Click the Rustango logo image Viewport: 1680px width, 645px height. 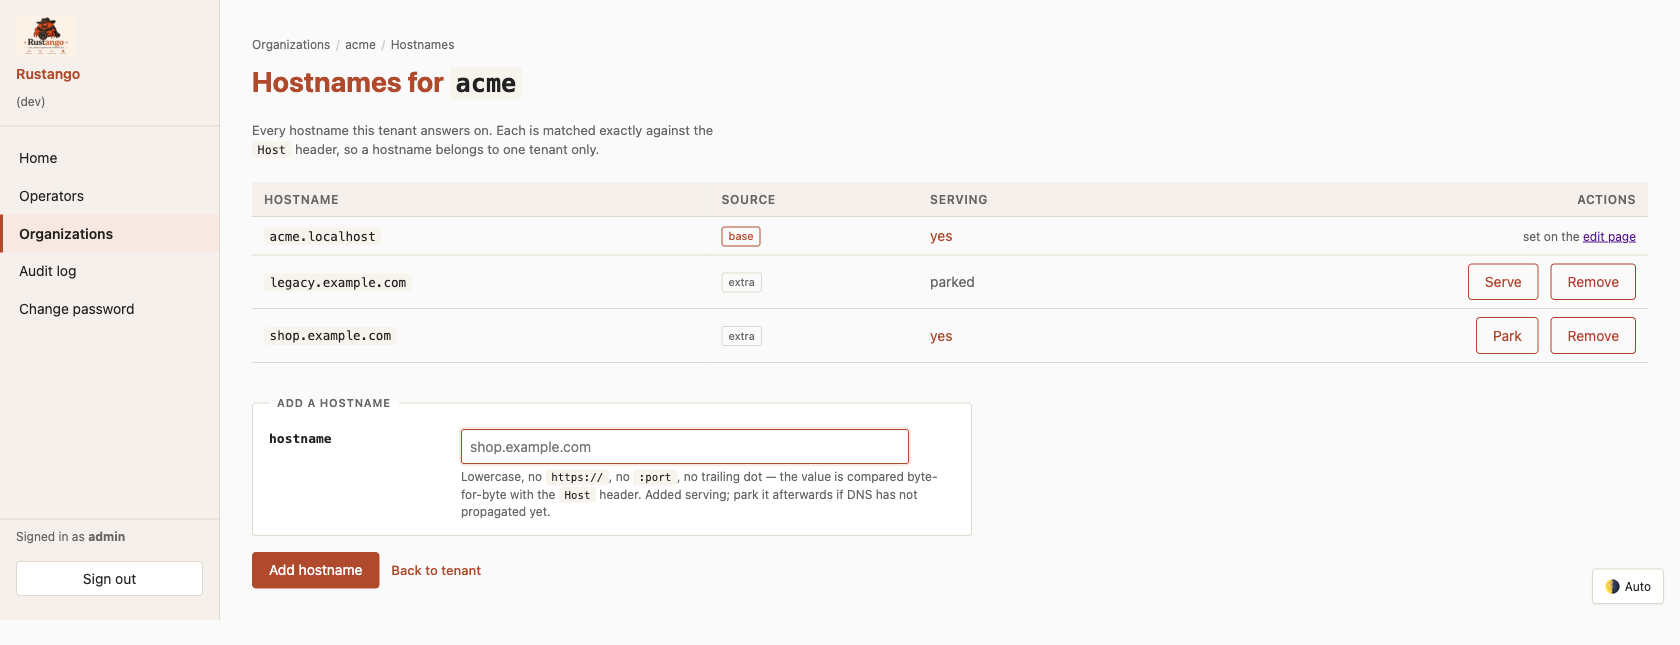tap(46, 36)
